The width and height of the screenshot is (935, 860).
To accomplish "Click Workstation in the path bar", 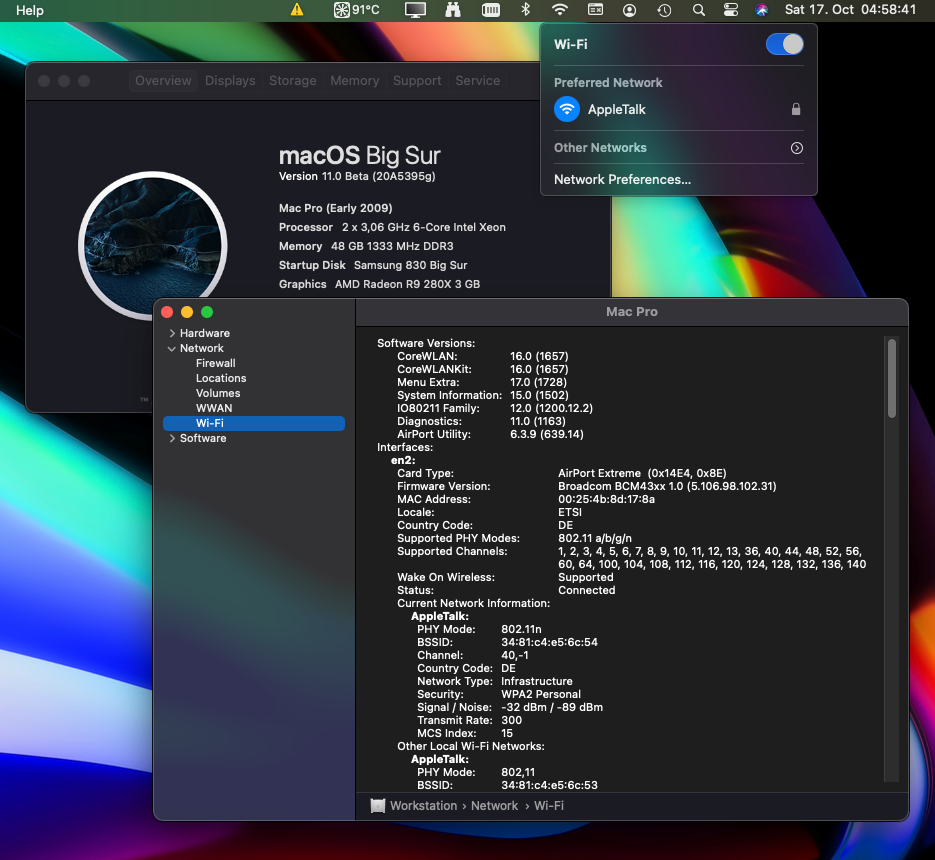I will pyautogui.click(x=423, y=806).
